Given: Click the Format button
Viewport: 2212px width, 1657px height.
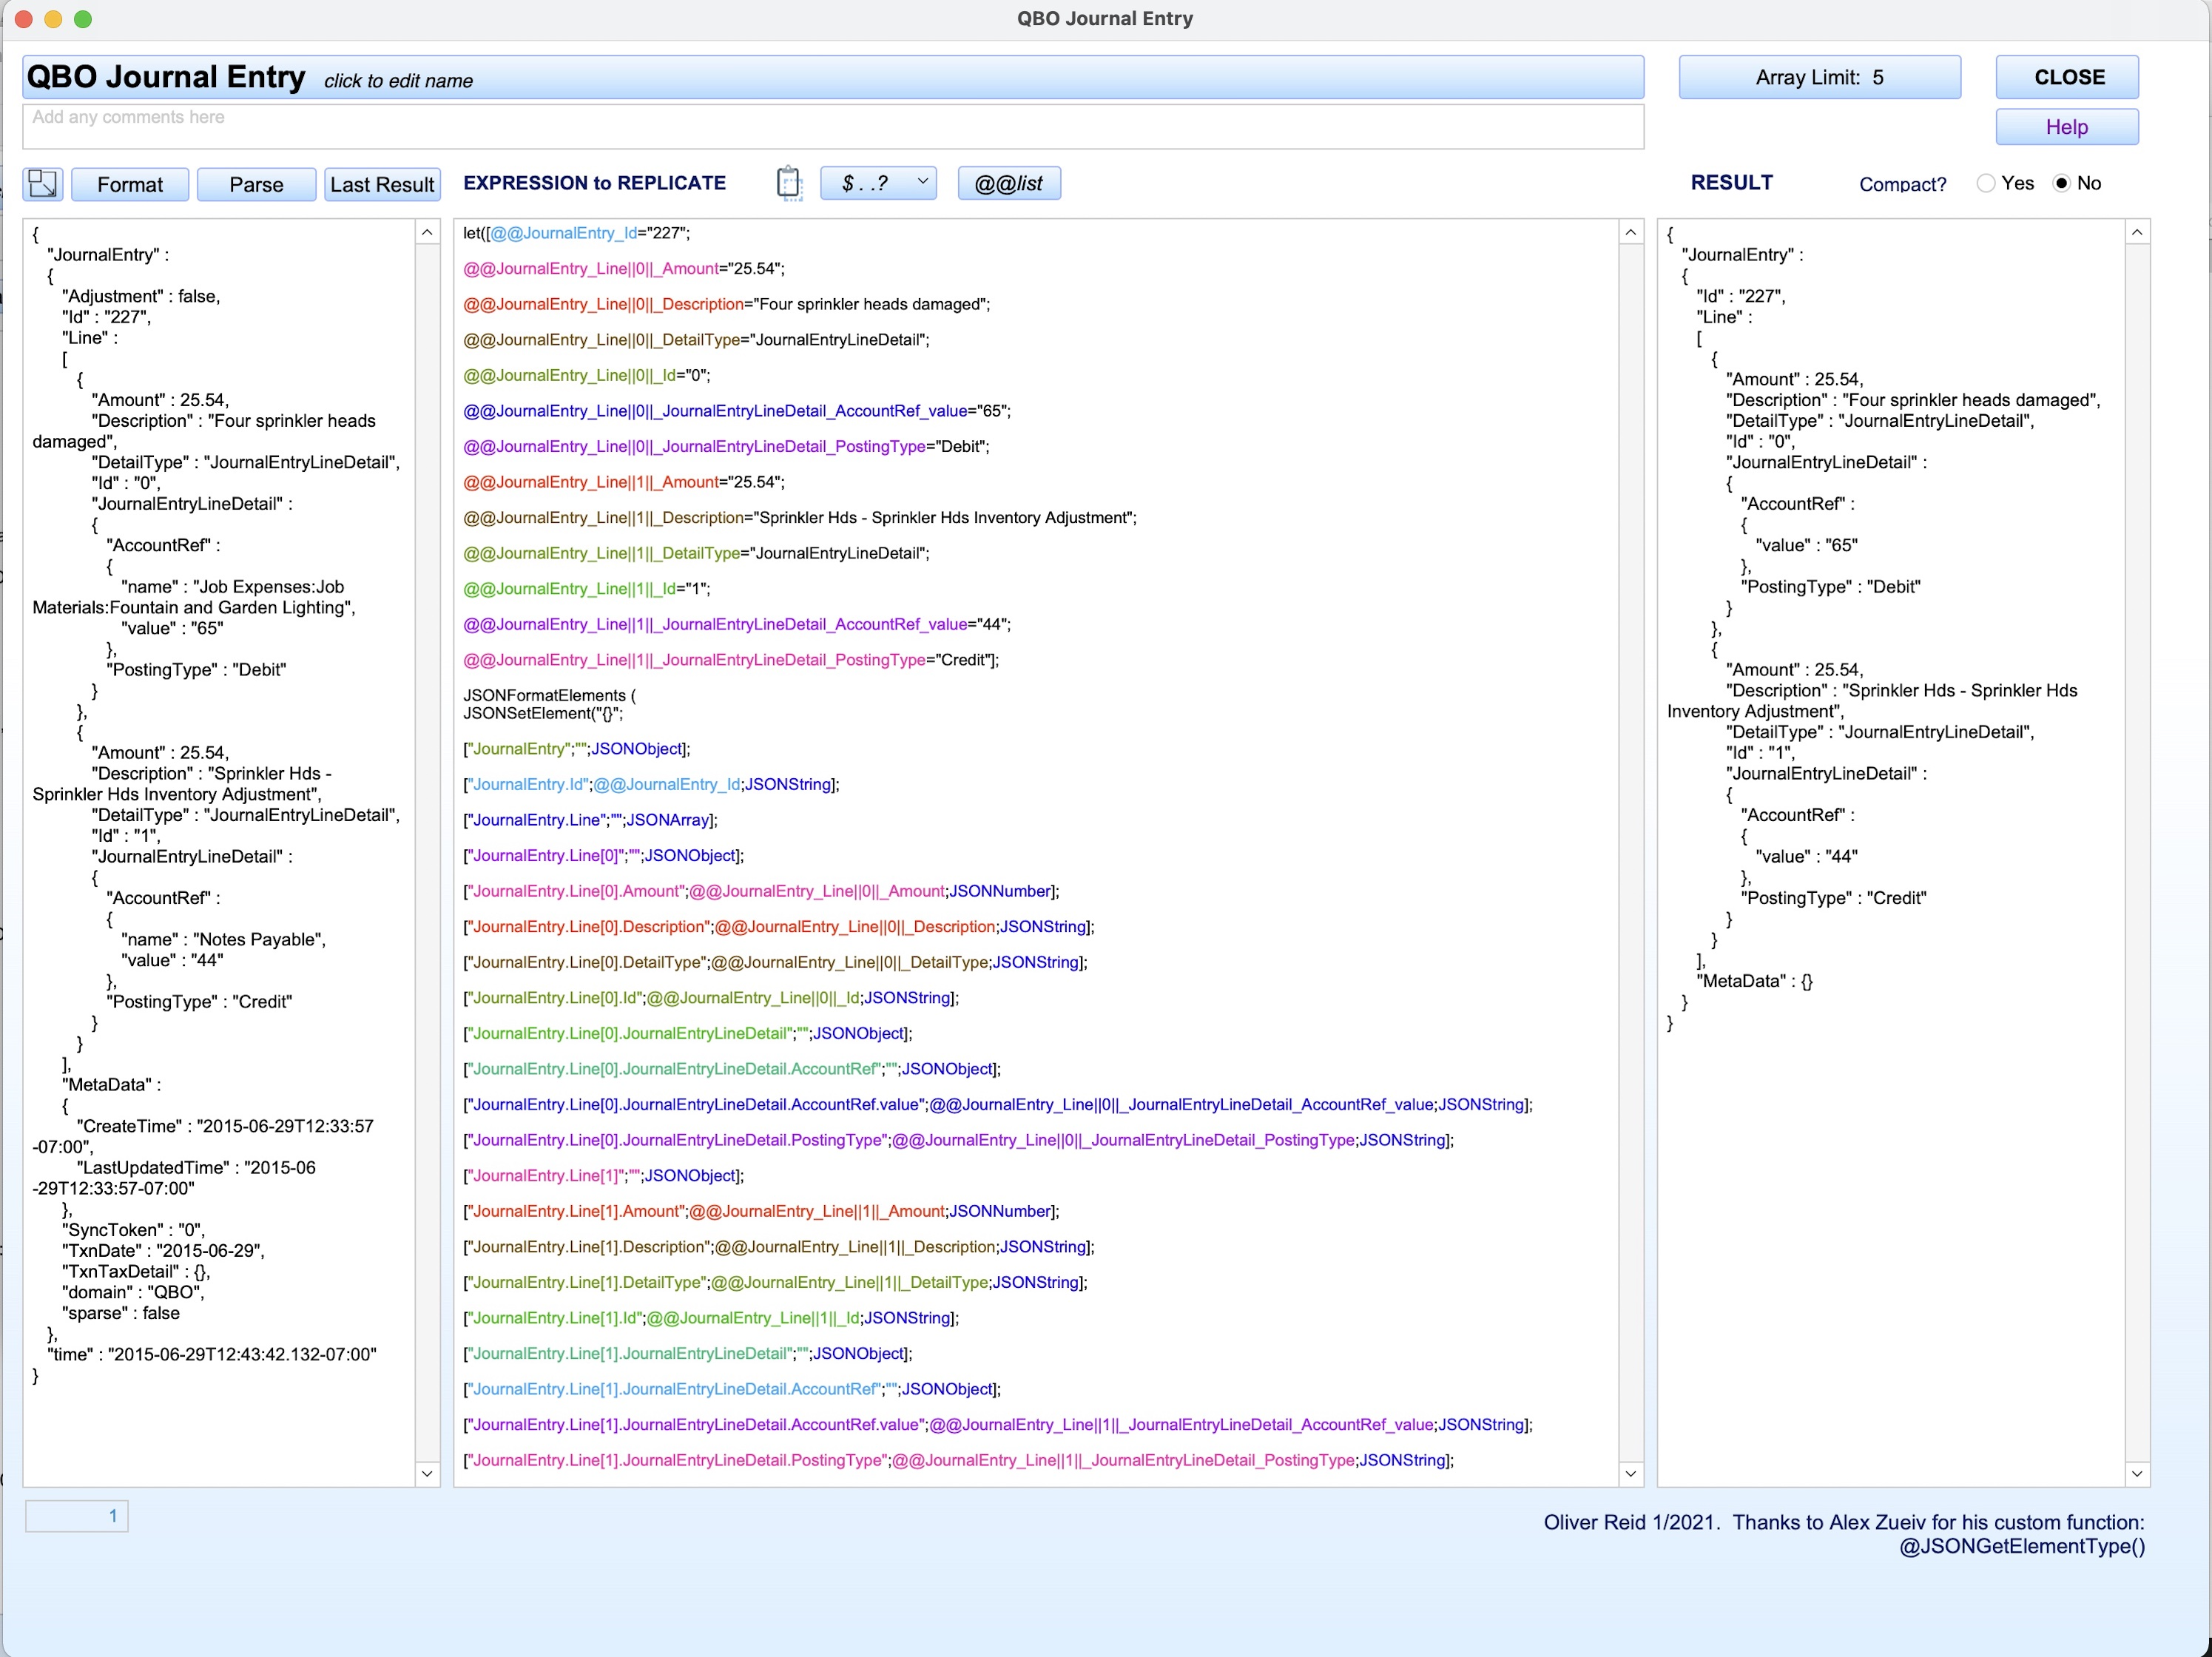Looking at the screenshot, I should pos(130,184).
